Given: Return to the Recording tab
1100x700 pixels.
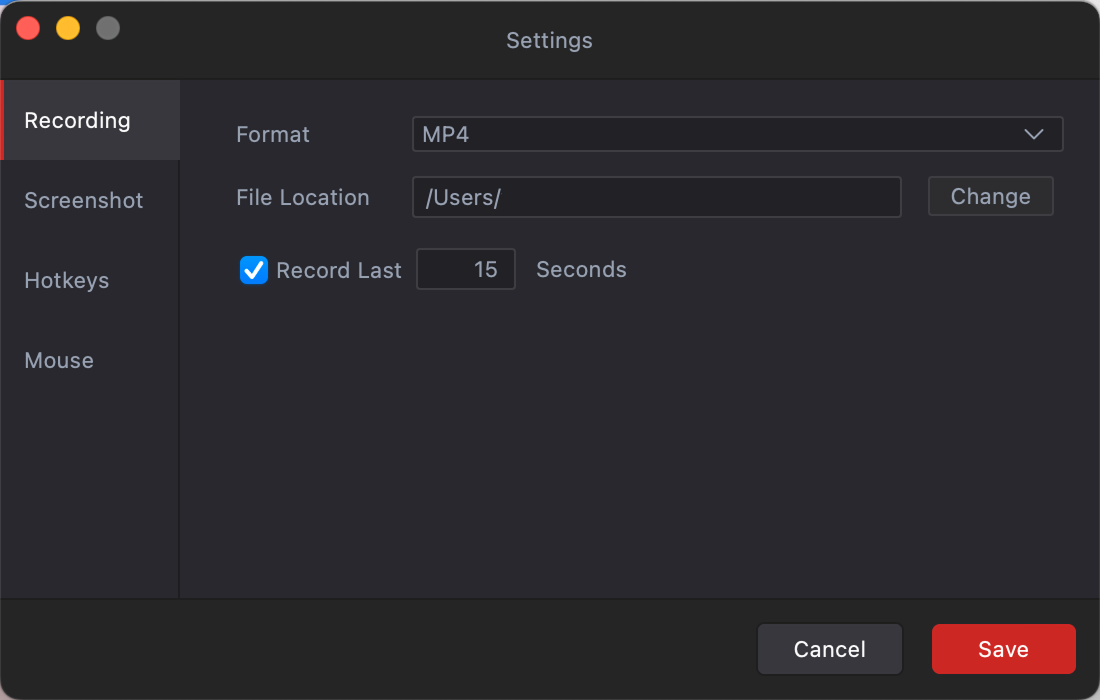Looking at the screenshot, I should (x=77, y=120).
